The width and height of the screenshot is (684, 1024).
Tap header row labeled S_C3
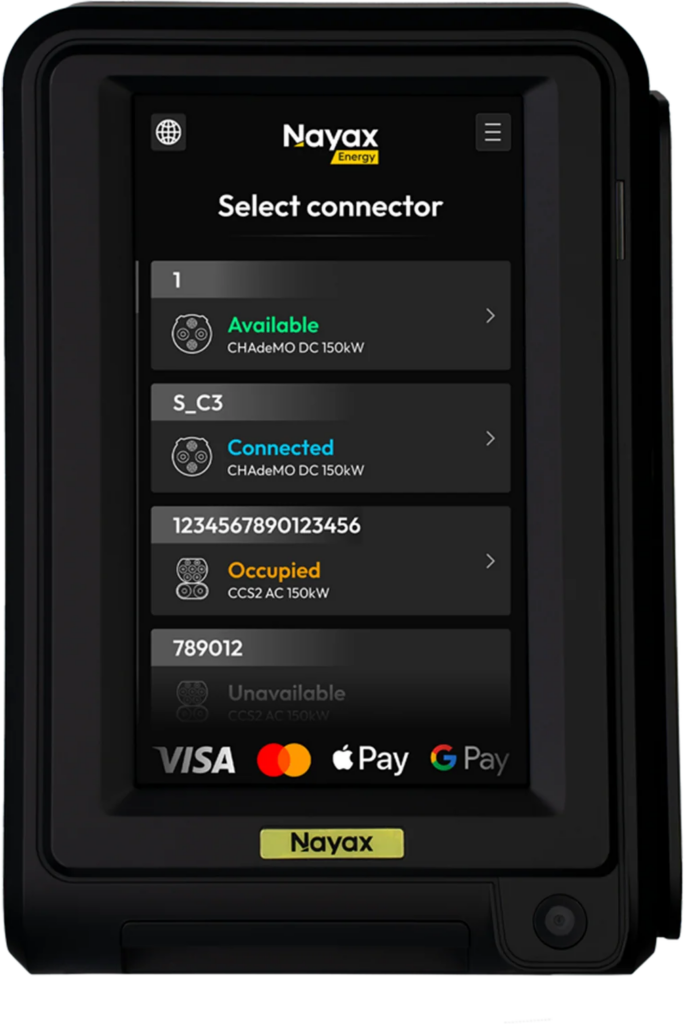tap(331, 402)
